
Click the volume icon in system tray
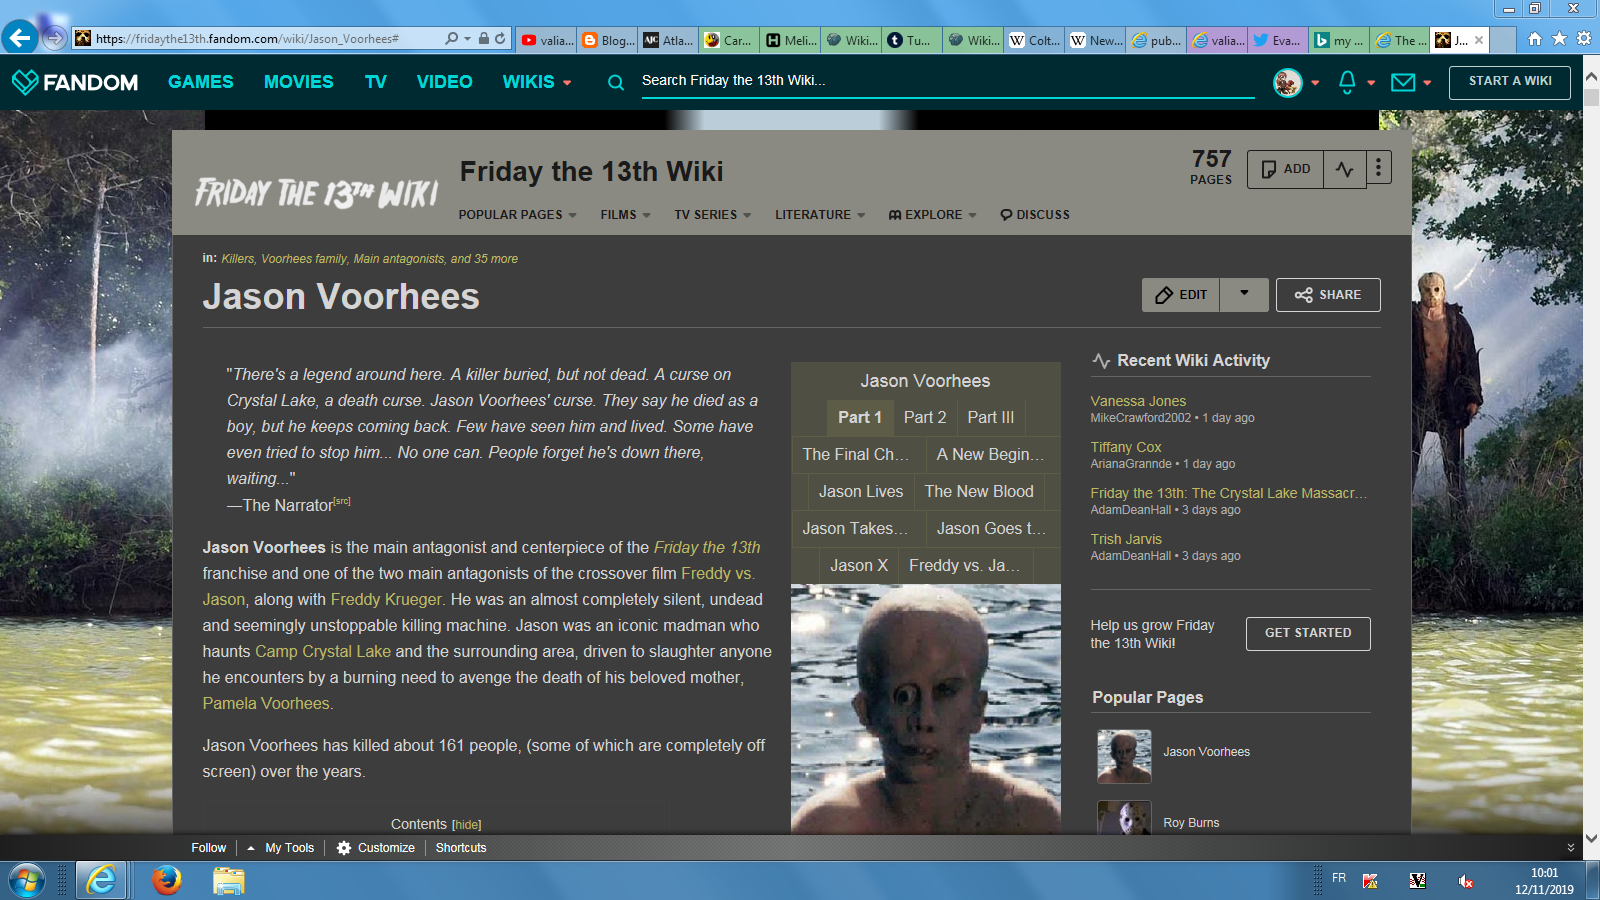pos(1465,881)
